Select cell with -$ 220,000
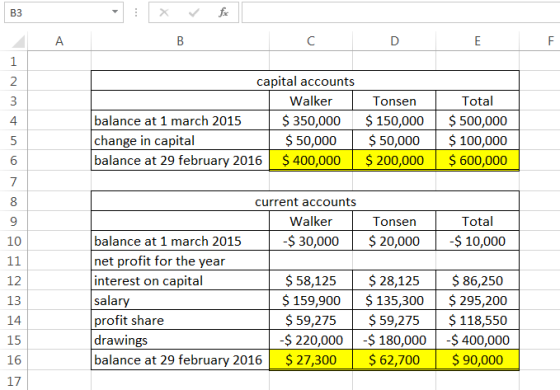This screenshot has width=560, height=390. 311,340
